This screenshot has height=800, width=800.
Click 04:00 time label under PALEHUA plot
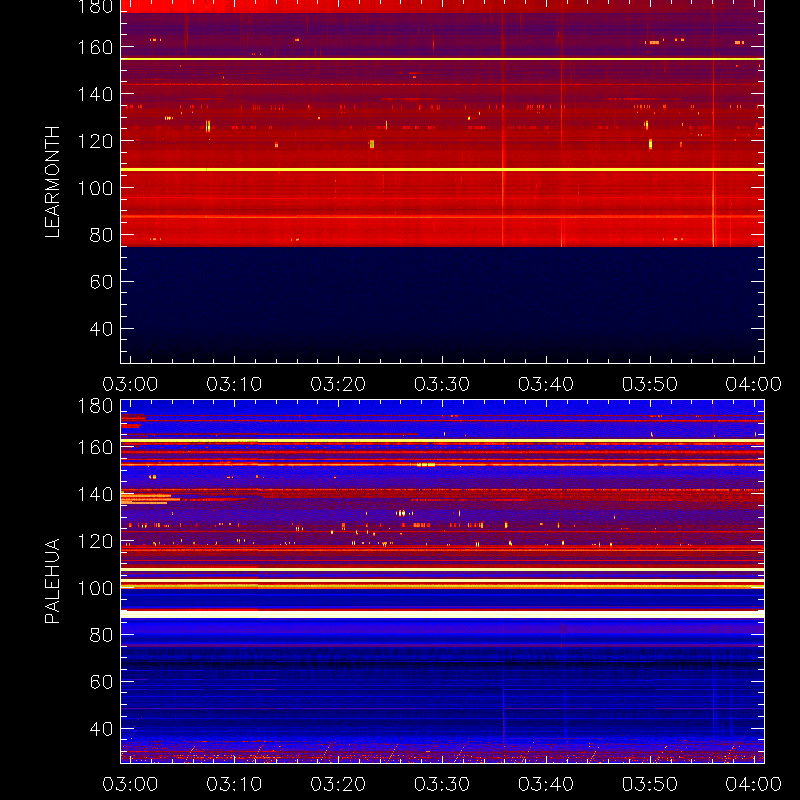click(754, 784)
